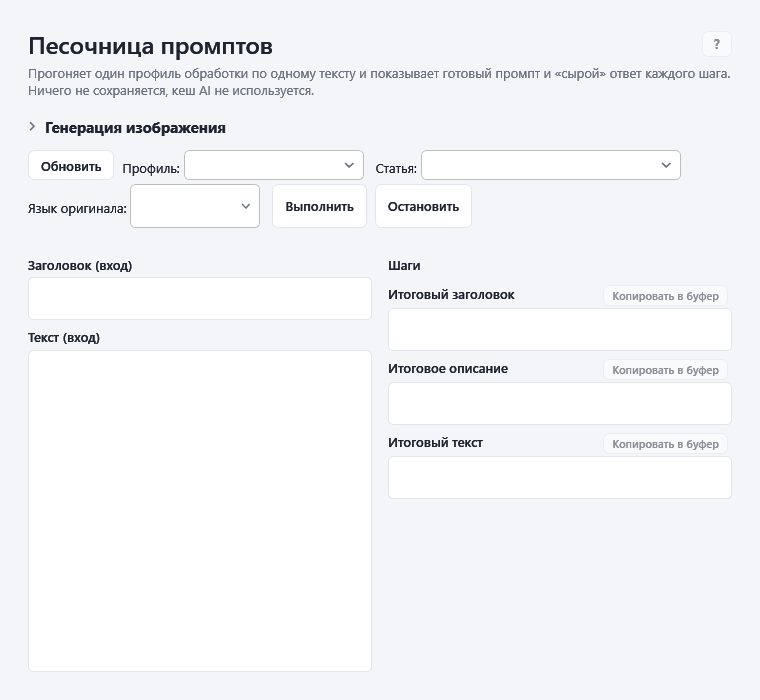Screen dimensions: 760x700
Task: Copy Итоговый текст to clipboard
Action: point(665,444)
